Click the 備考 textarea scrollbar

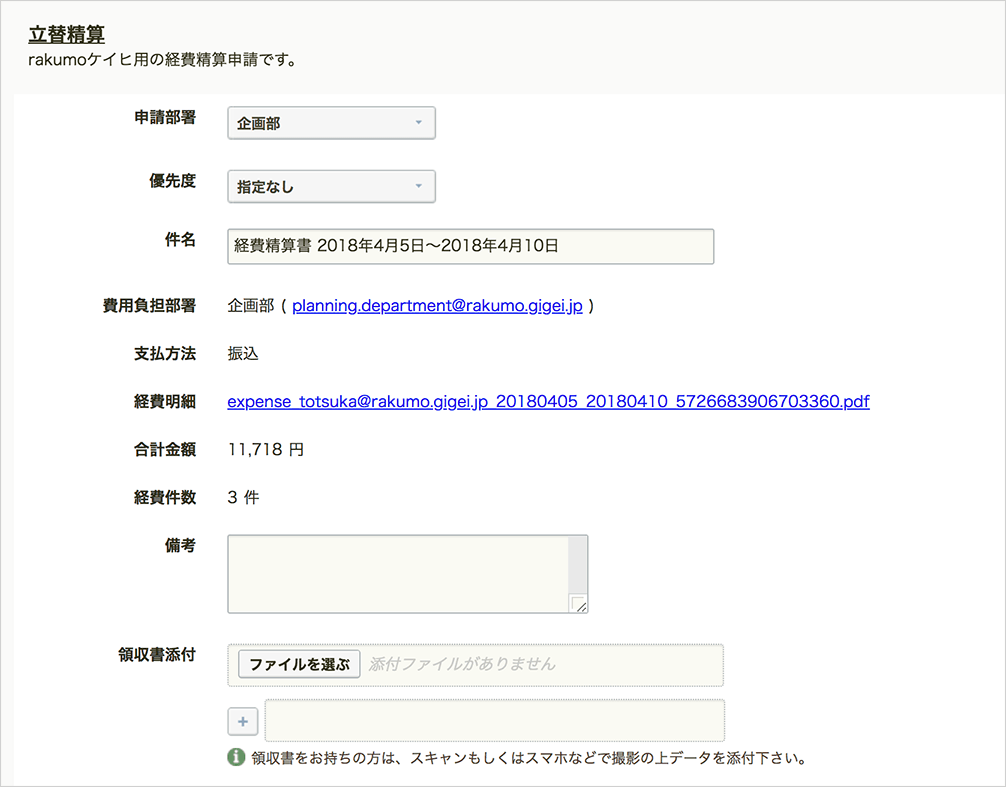(x=577, y=565)
